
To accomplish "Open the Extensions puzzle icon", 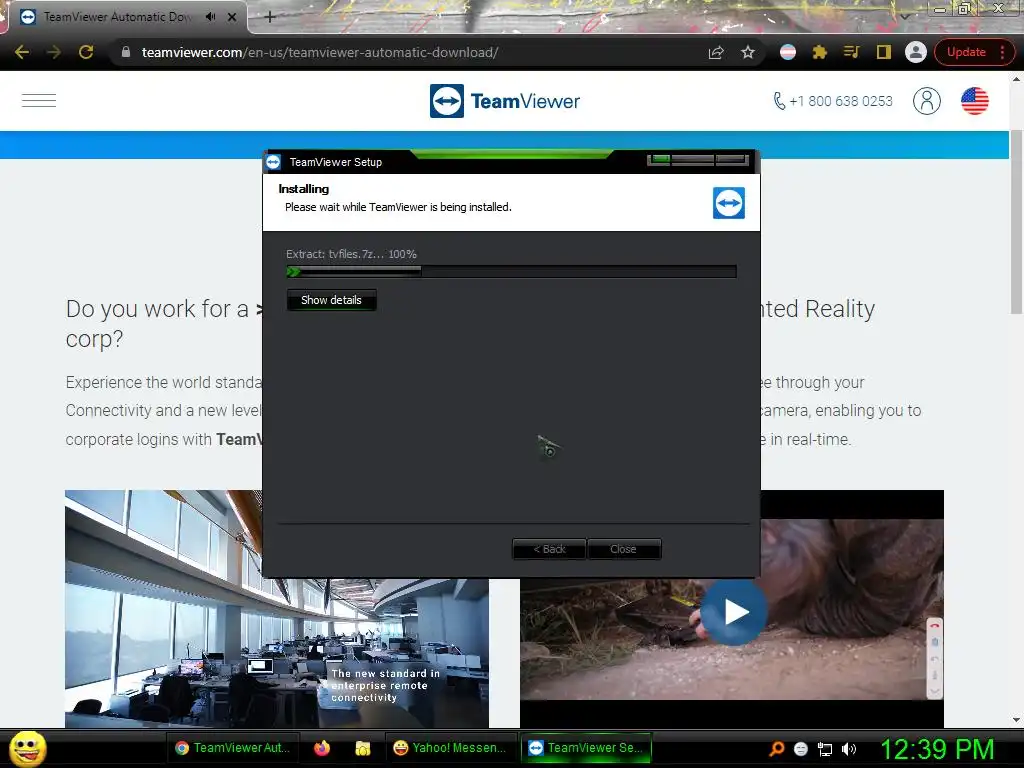I will coord(820,52).
